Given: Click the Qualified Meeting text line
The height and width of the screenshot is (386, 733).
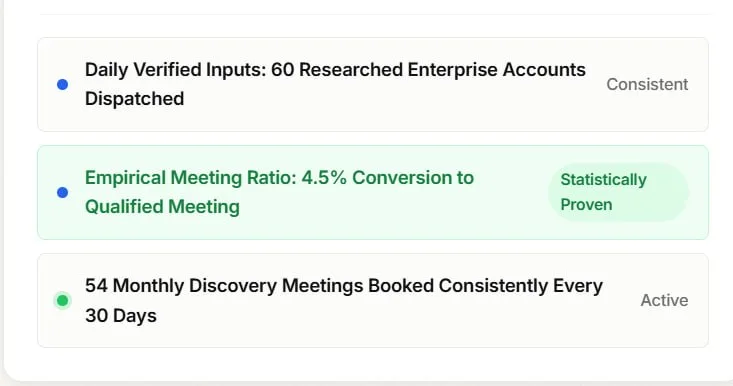Looking at the screenshot, I should coord(162,207).
